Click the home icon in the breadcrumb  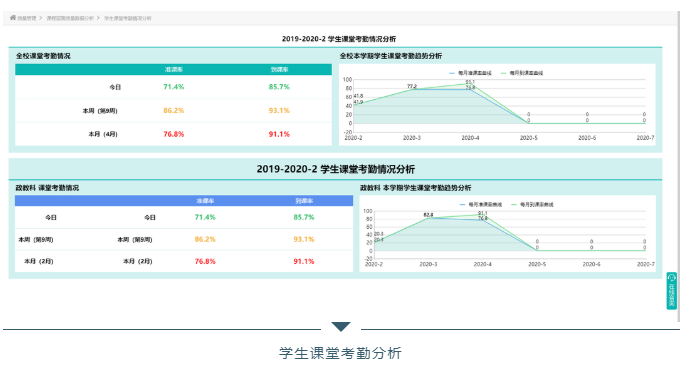click(x=13, y=18)
